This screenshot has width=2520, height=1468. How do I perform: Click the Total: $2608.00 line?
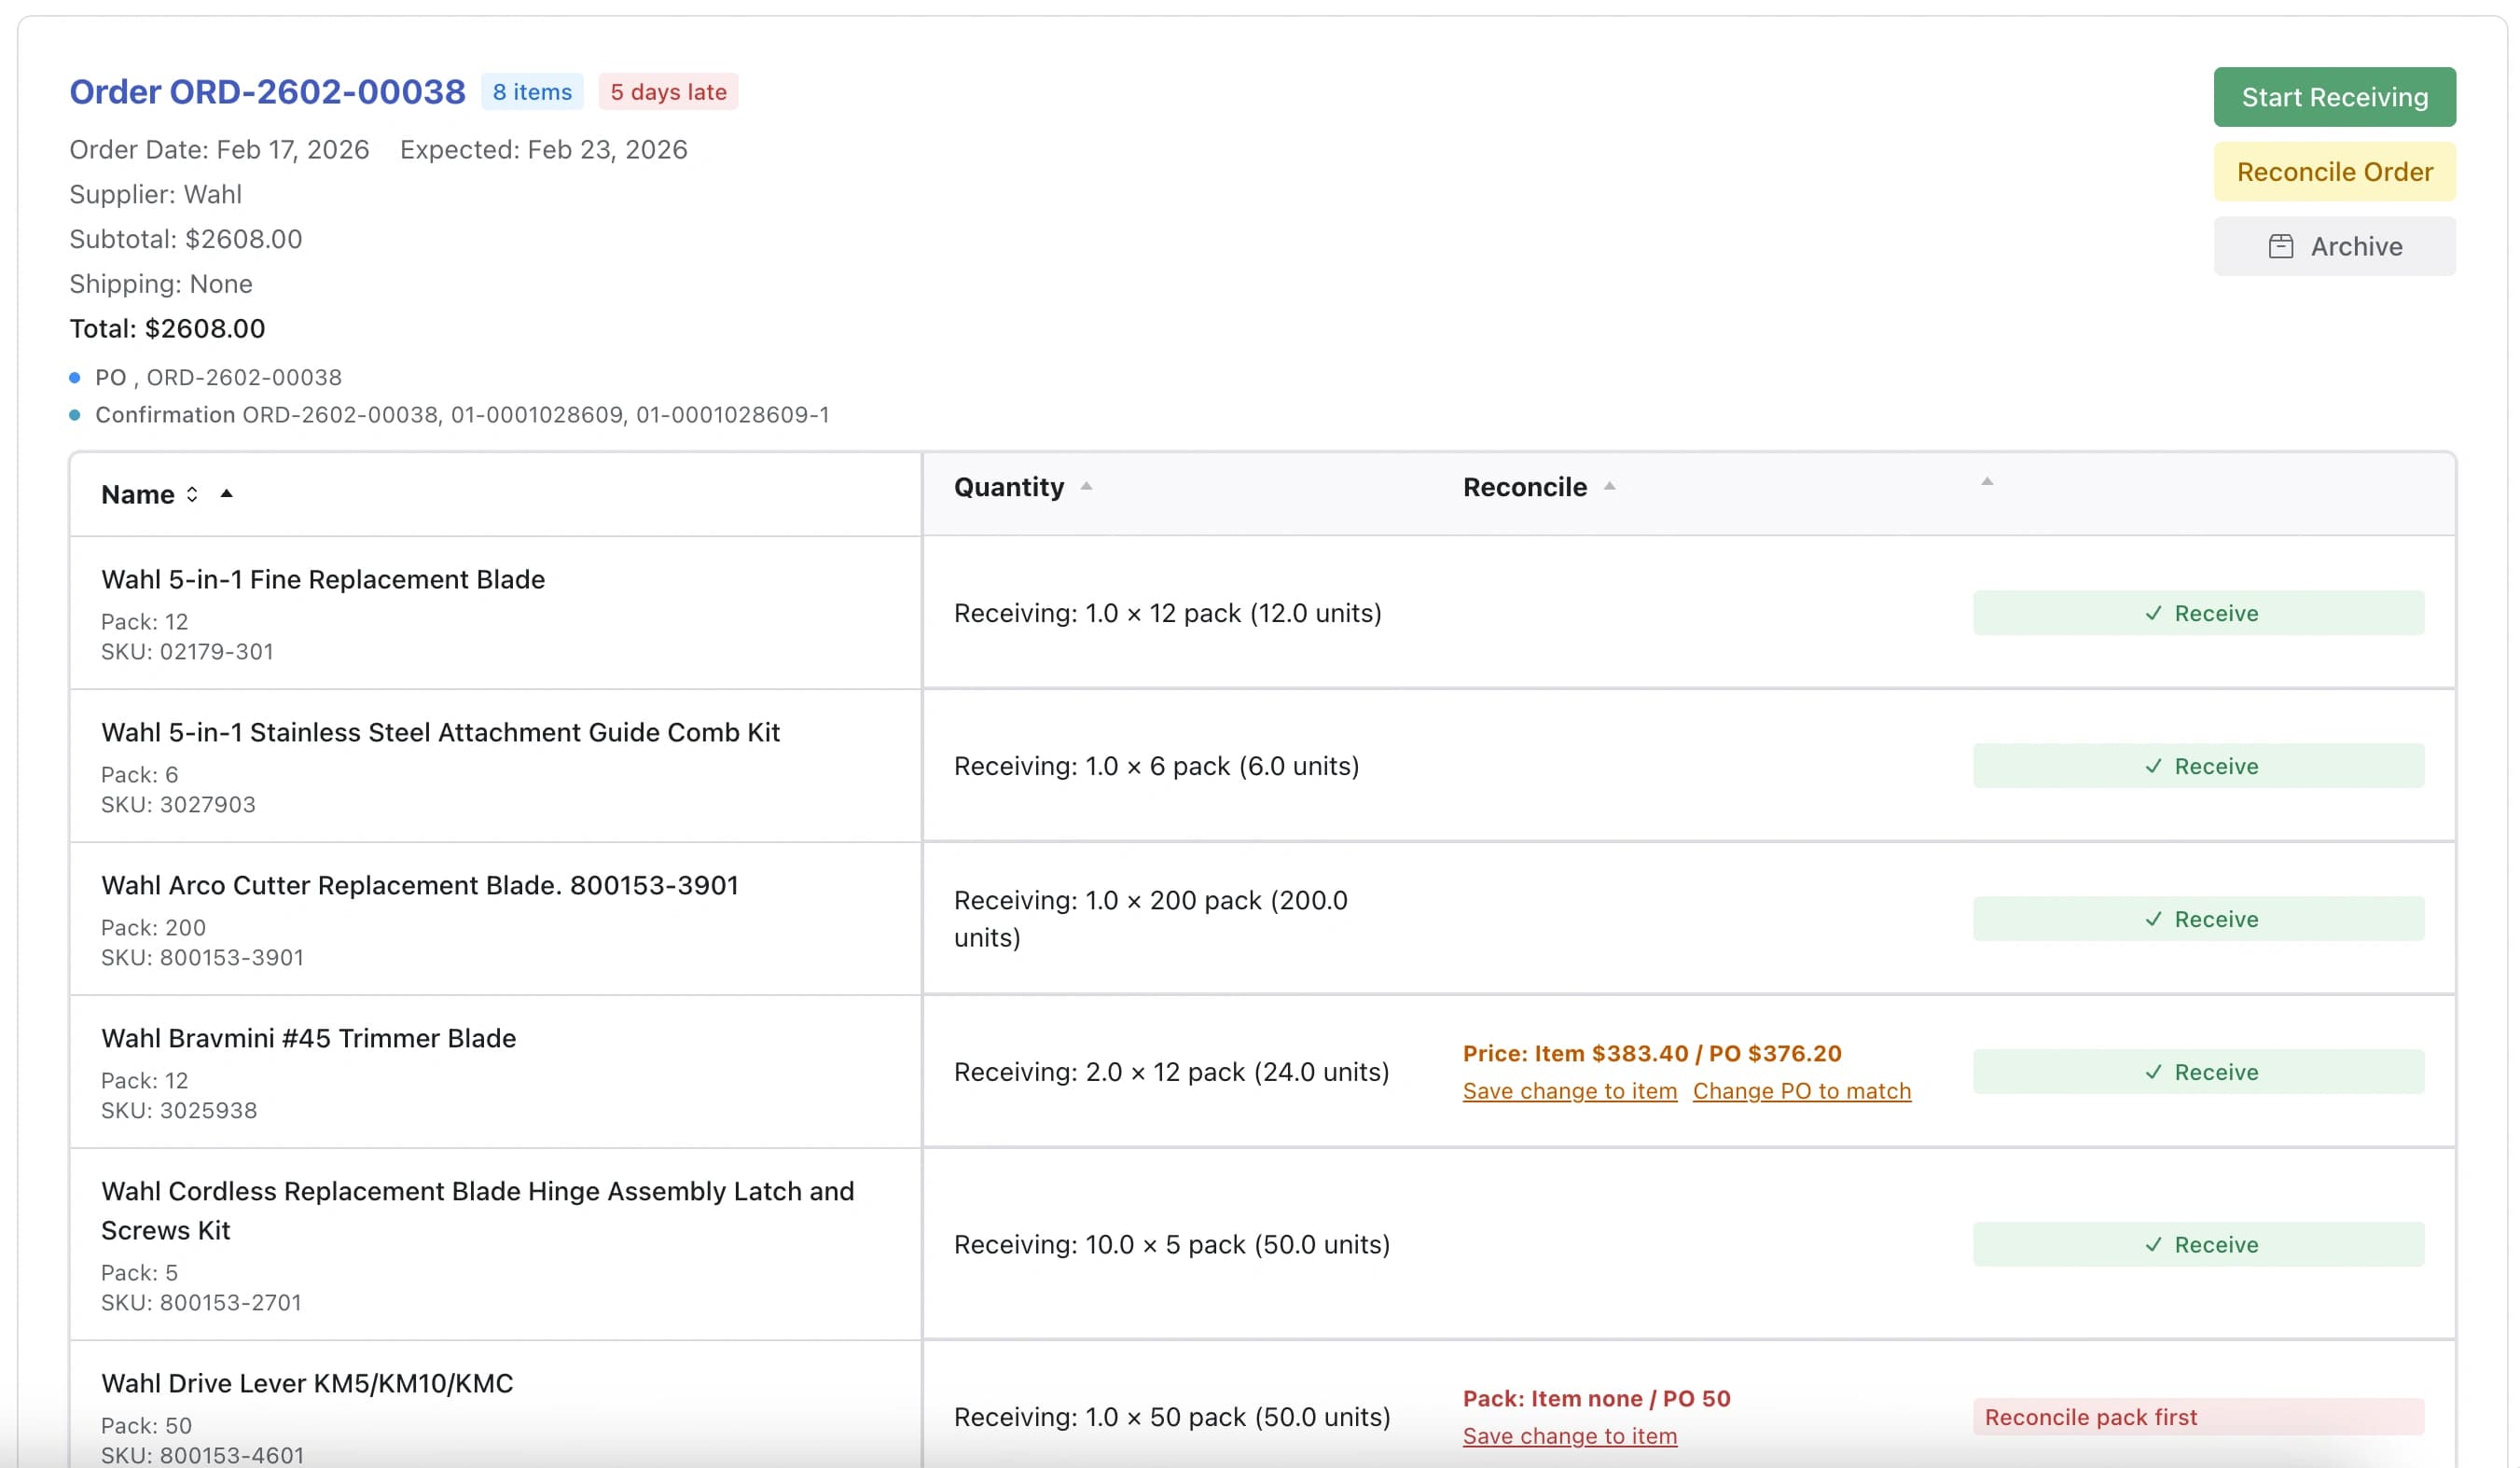pos(167,329)
